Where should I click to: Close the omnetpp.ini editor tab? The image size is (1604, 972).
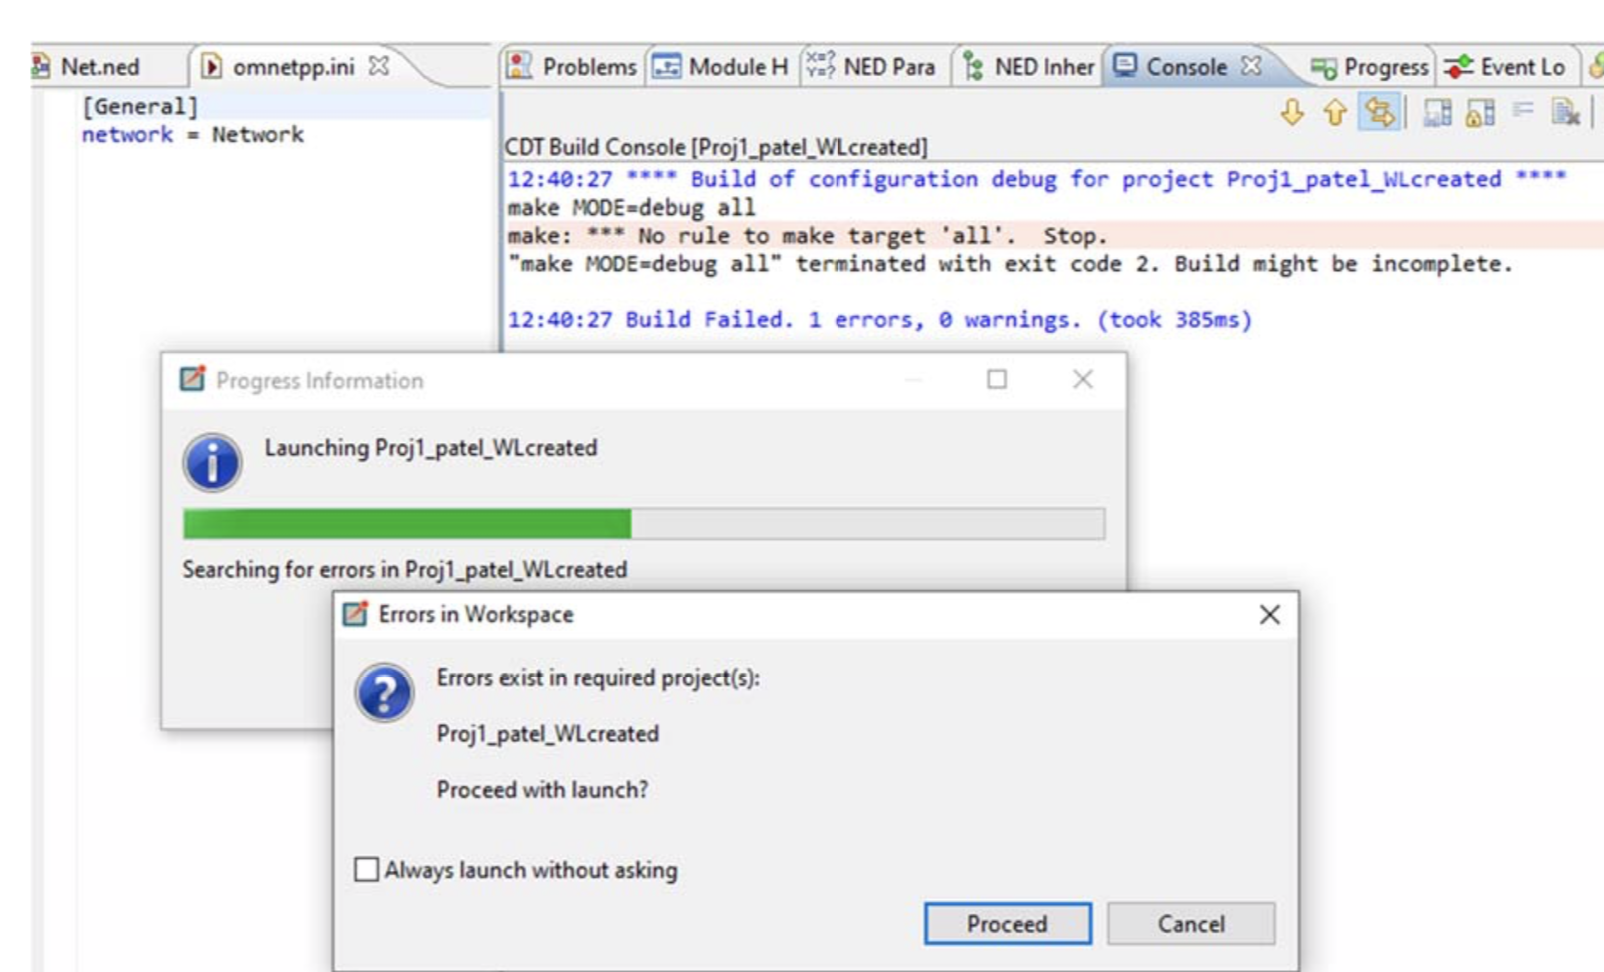coord(379,66)
